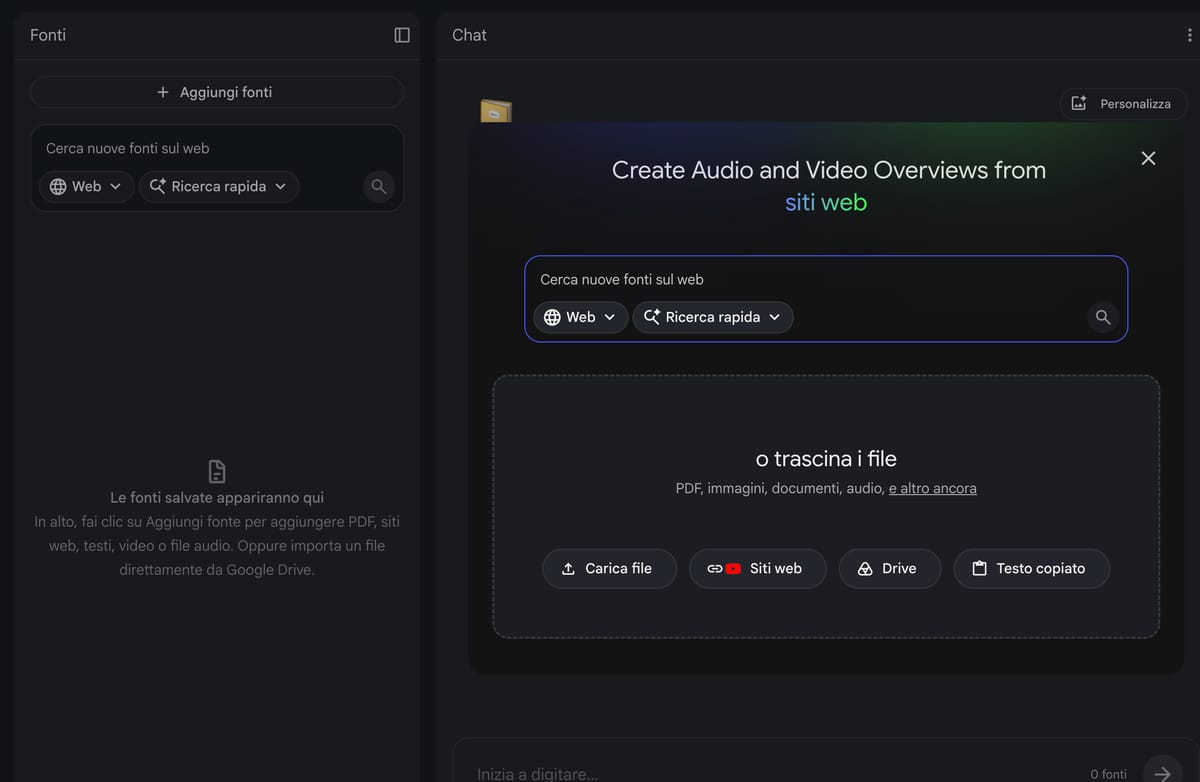The width and height of the screenshot is (1200, 782).
Task: Click the Testo copiato button
Action: [x=1031, y=568]
